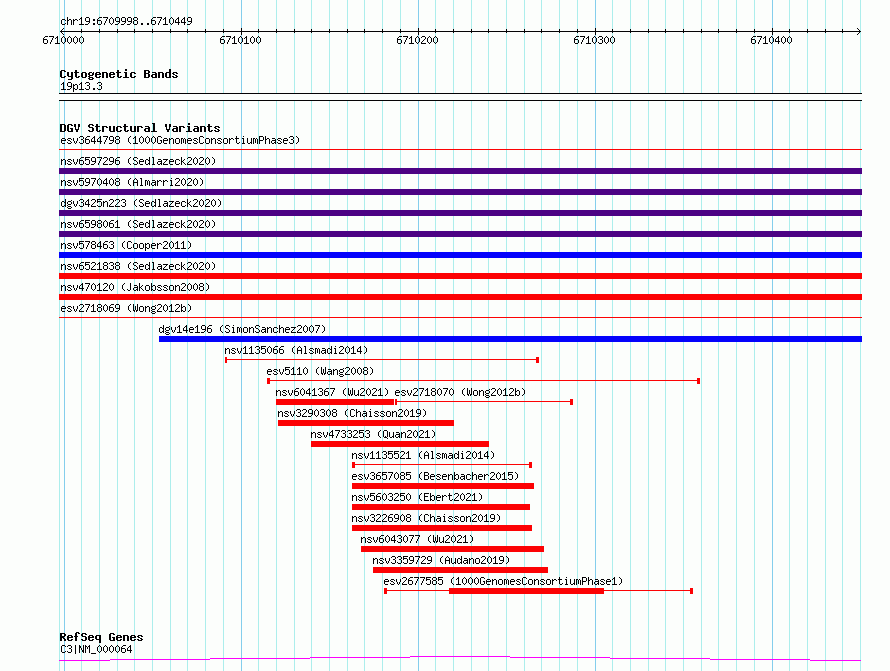Select the nsv6598061 (Sedlazeck2020) label

click(138, 224)
